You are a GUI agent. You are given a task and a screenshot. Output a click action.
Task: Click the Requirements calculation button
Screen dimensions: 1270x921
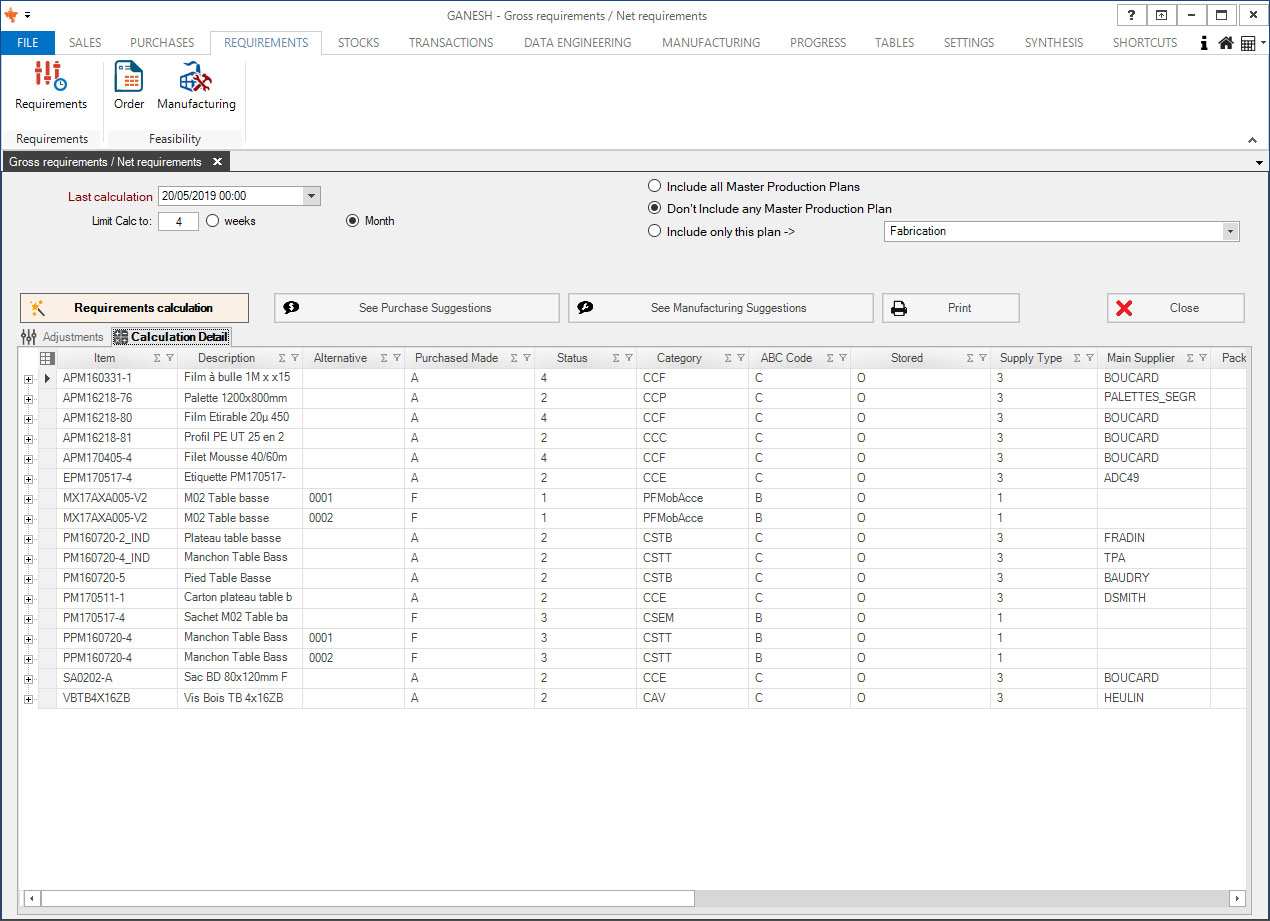click(x=134, y=308)
